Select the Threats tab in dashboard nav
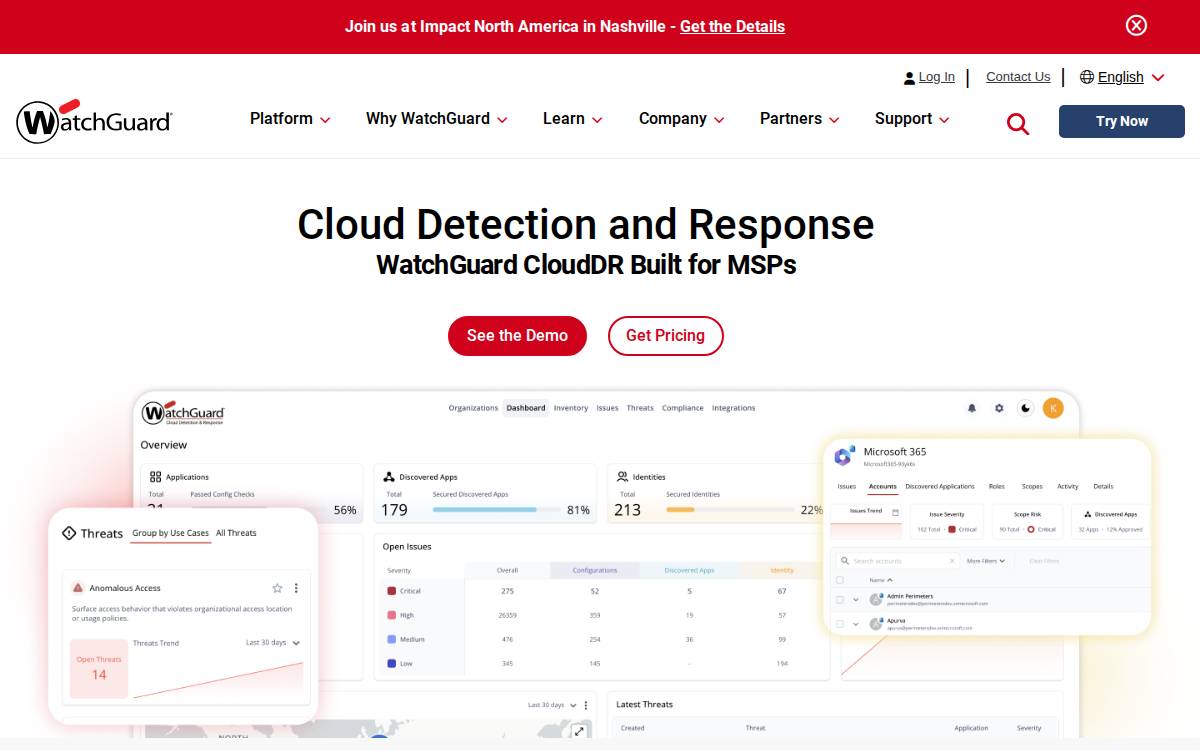The image size is (1200, 750). click(x=640, y=408)
